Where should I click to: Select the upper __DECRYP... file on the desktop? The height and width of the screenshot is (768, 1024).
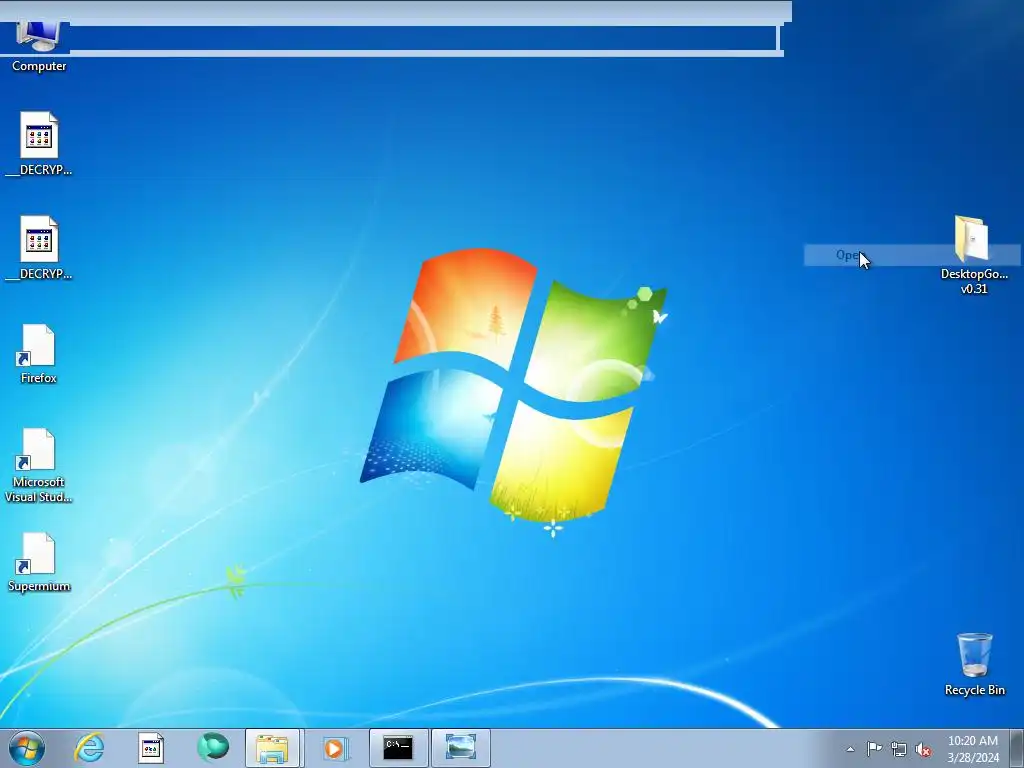pyautogui.click(x=39, y=144)
